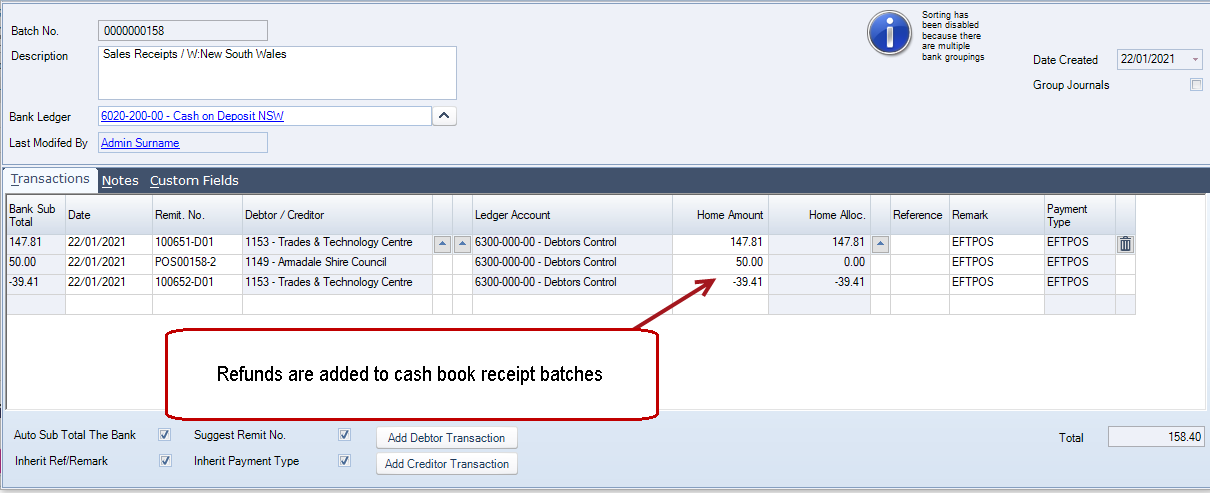This screenshot has height=493, width=1210.
Task: Click the Home Alloc. column header
Action: [819, 215]
